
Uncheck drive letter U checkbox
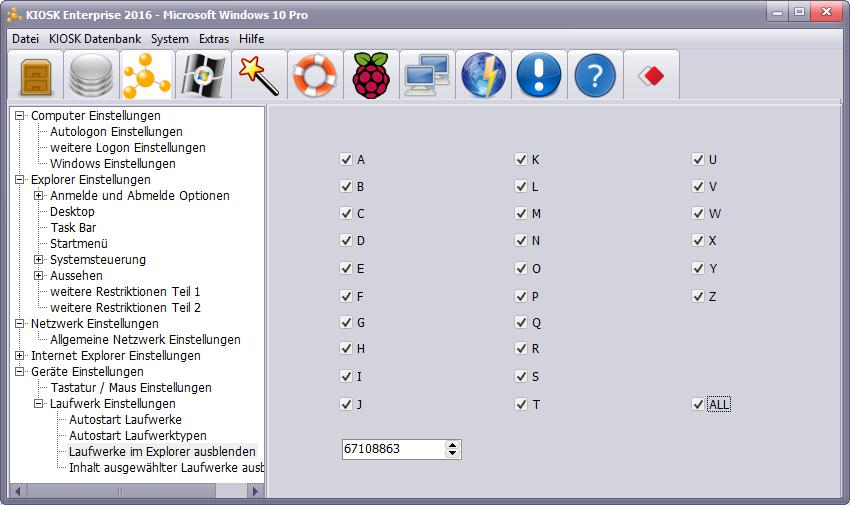click(698, 159)
